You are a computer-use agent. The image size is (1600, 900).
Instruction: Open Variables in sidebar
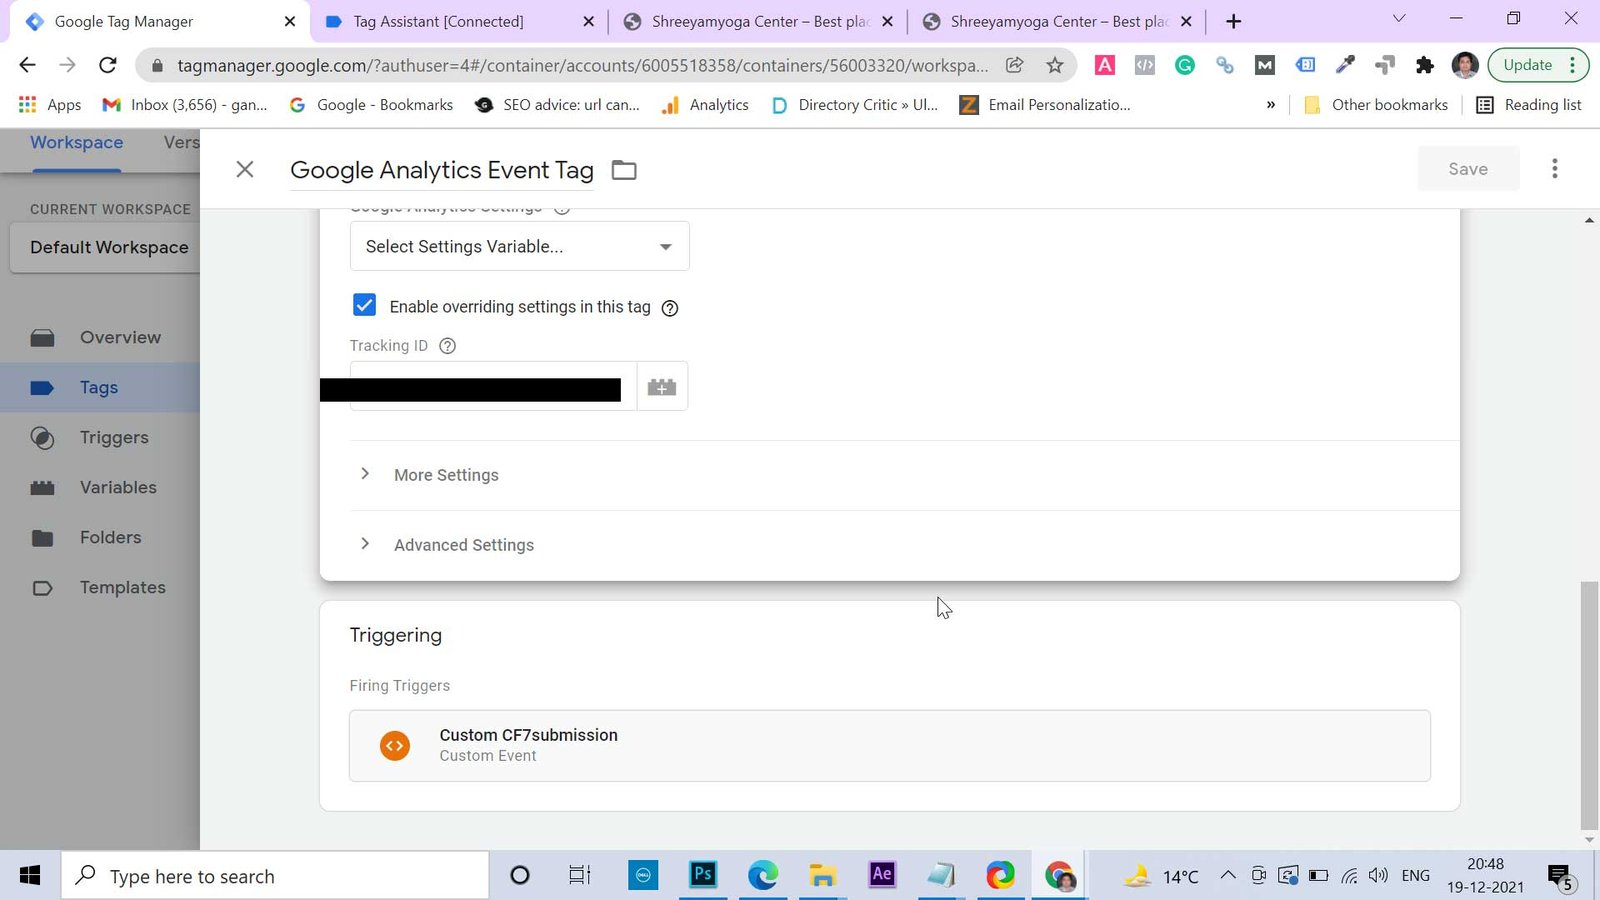click(100, 487)
